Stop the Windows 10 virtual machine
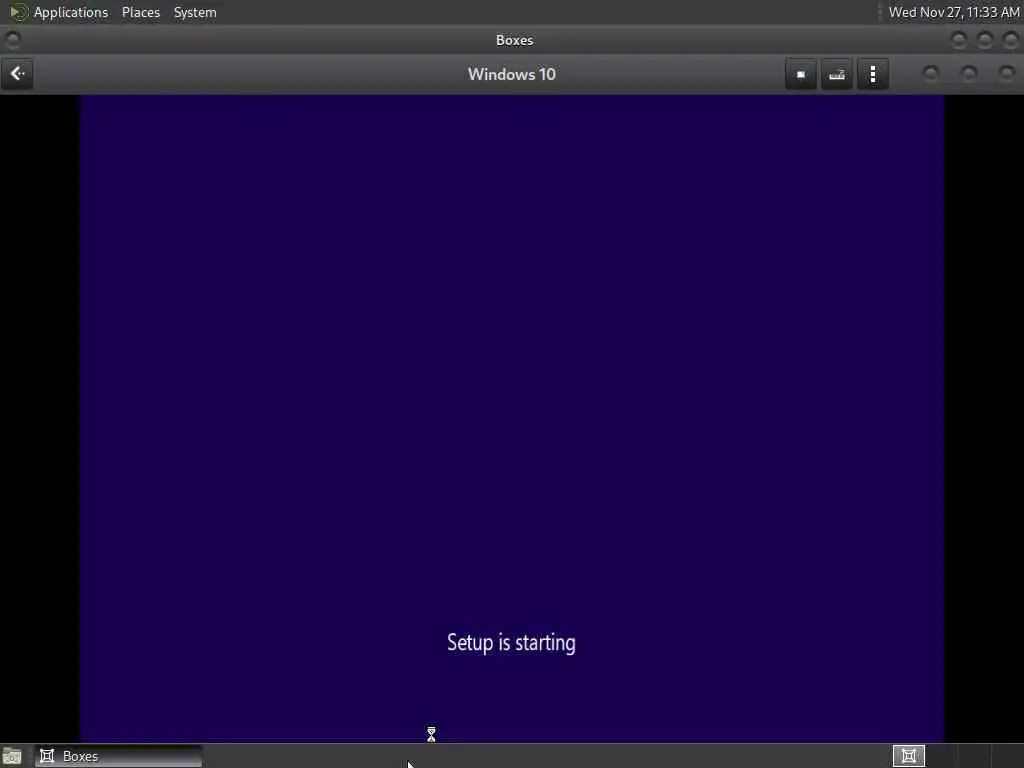Image resolution: width=1024 pixels, height=768 pixels. (x=801, y=74)
